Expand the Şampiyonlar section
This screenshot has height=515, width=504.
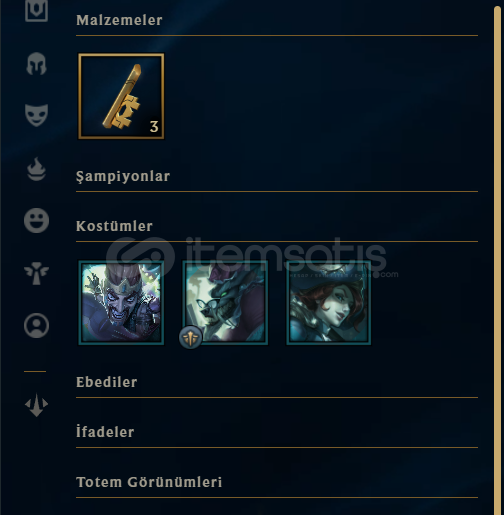pos(123,176)
